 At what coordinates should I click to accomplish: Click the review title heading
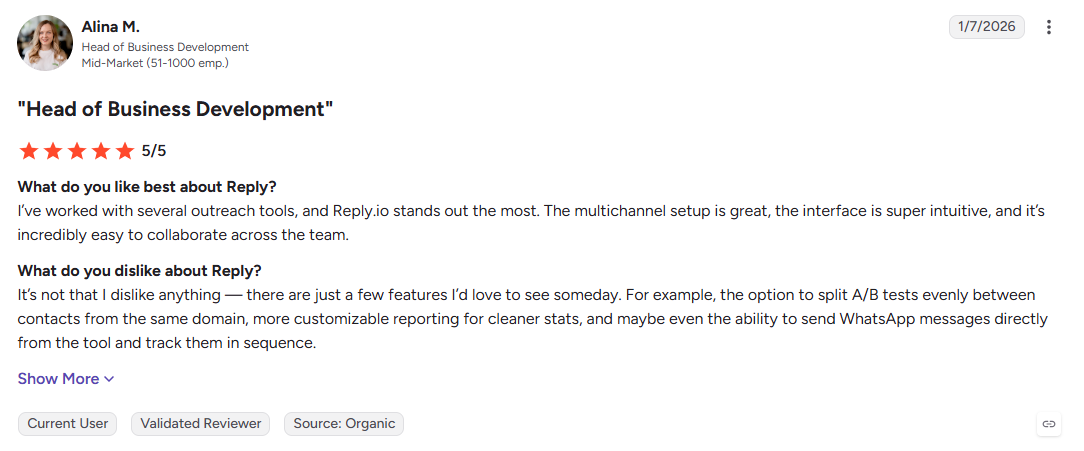[x=176, y=109]
